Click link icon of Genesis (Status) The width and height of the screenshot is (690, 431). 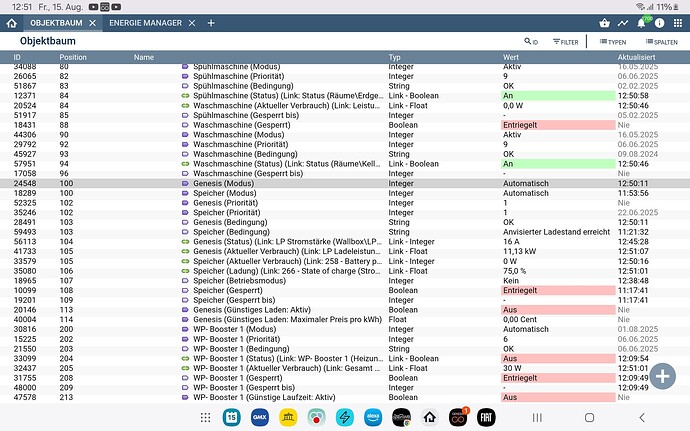[185, 242]
